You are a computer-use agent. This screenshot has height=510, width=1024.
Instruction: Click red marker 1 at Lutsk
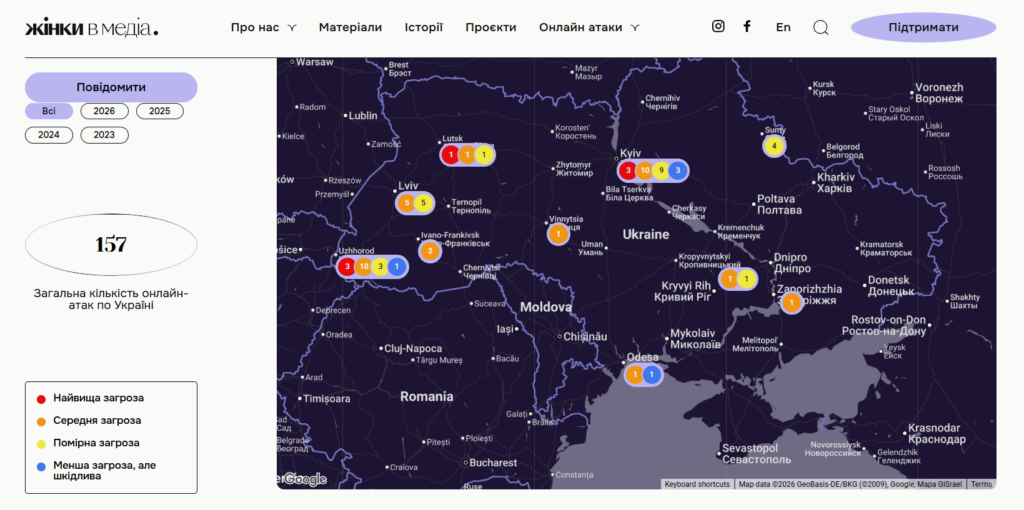point(450,155)
